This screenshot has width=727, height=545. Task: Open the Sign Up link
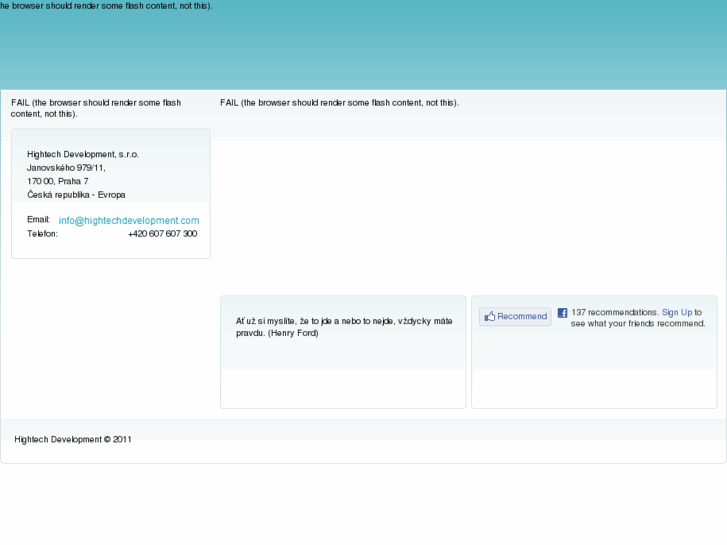click(x=676, y=313)
